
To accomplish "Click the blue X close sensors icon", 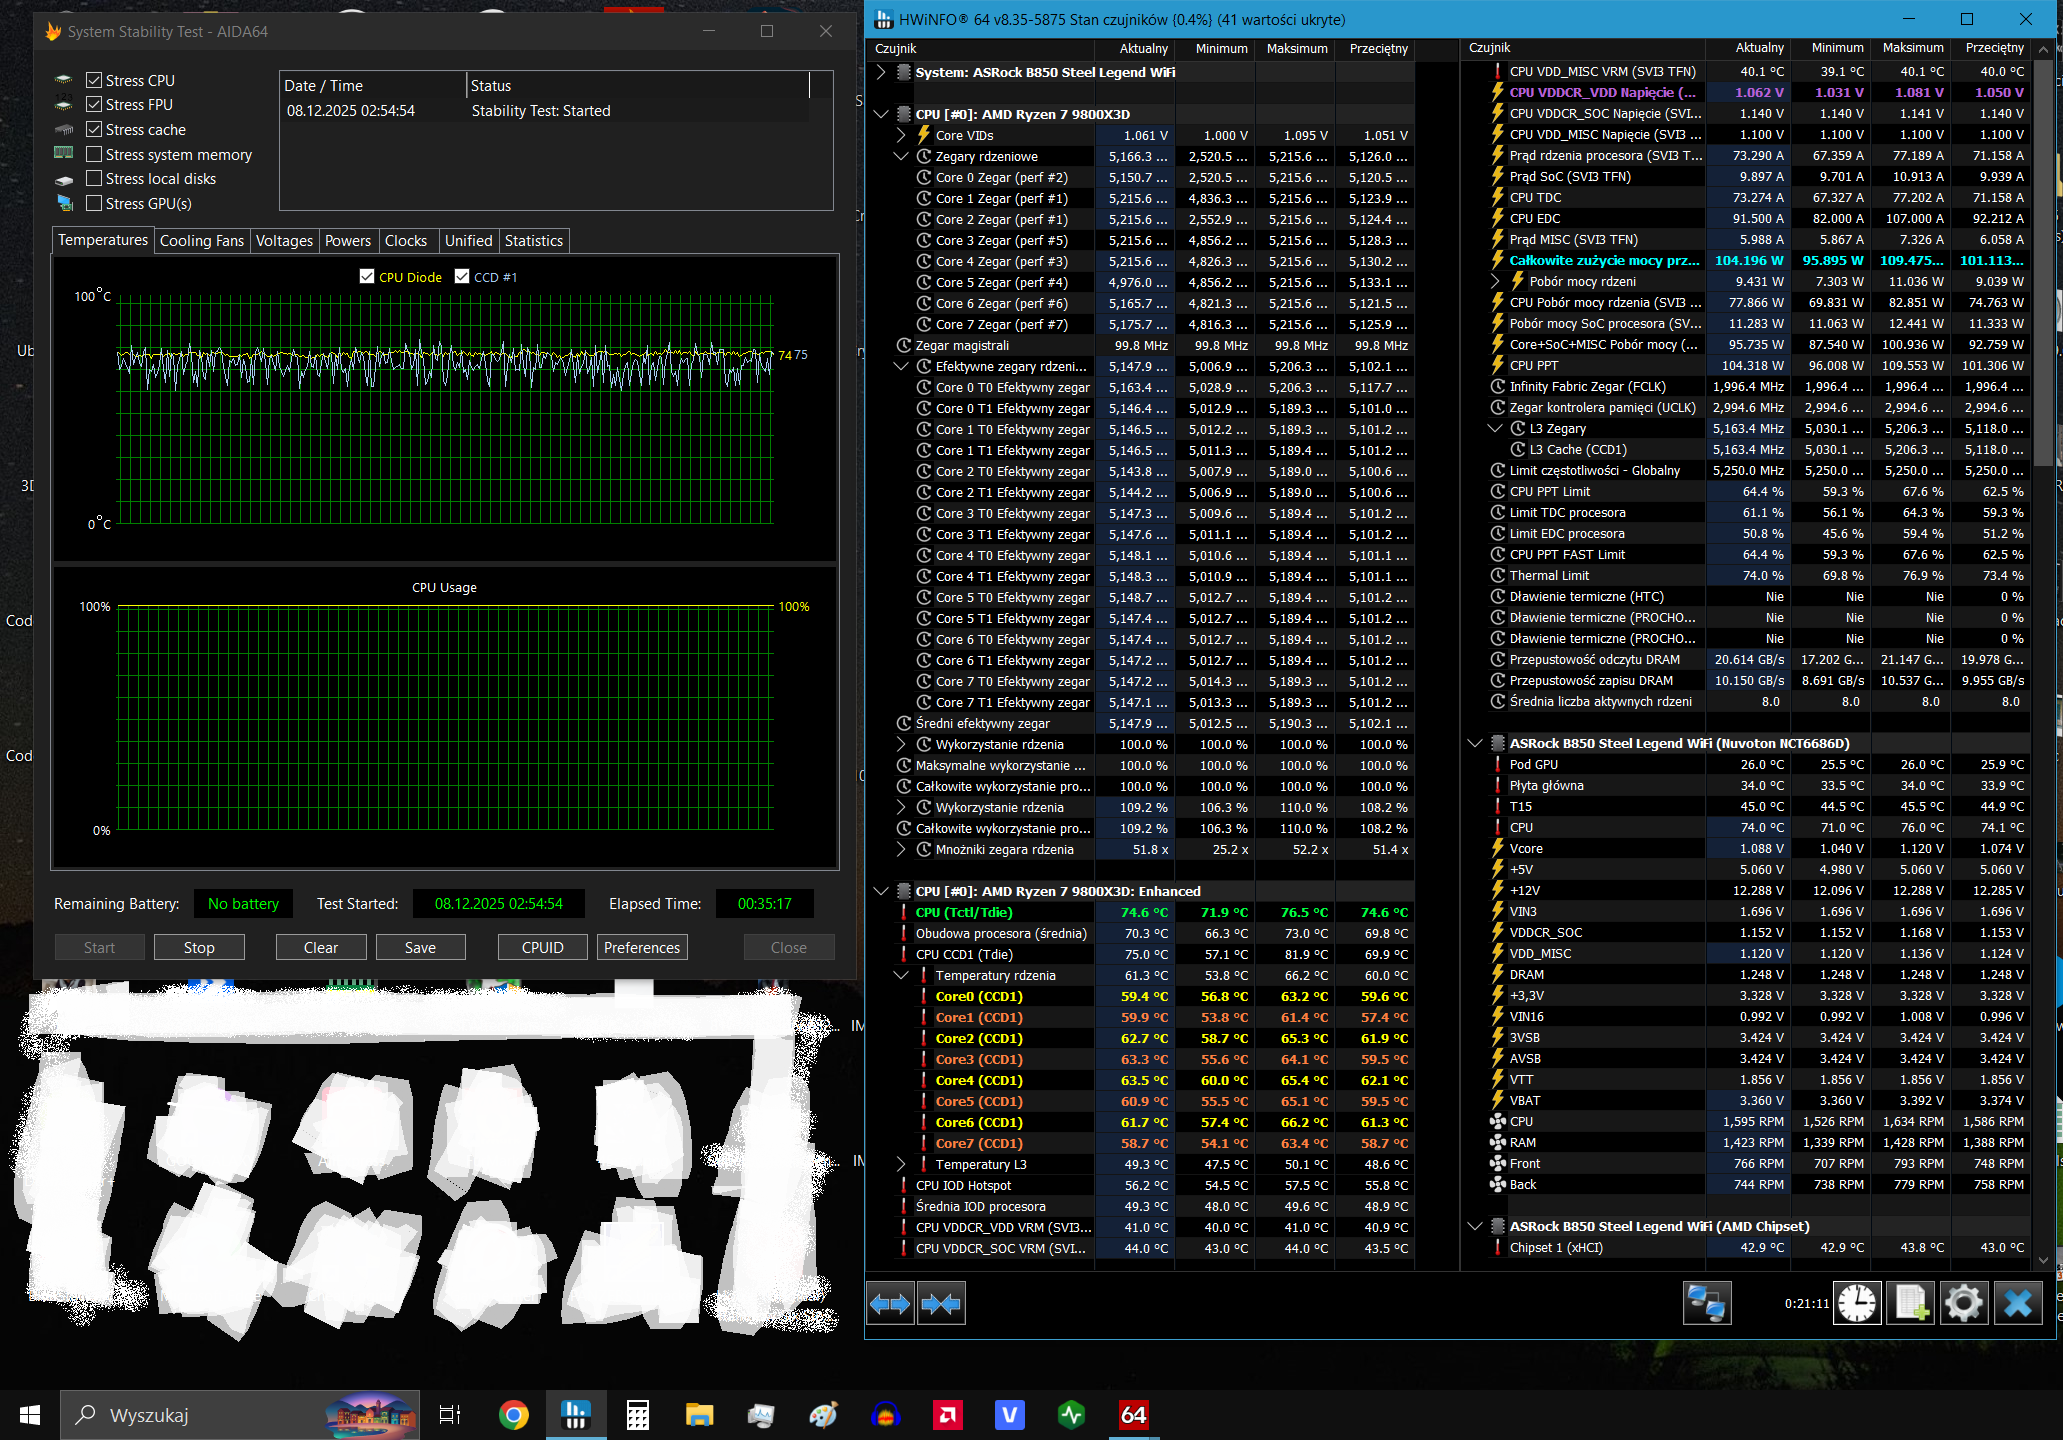I will point(2017,1303).
